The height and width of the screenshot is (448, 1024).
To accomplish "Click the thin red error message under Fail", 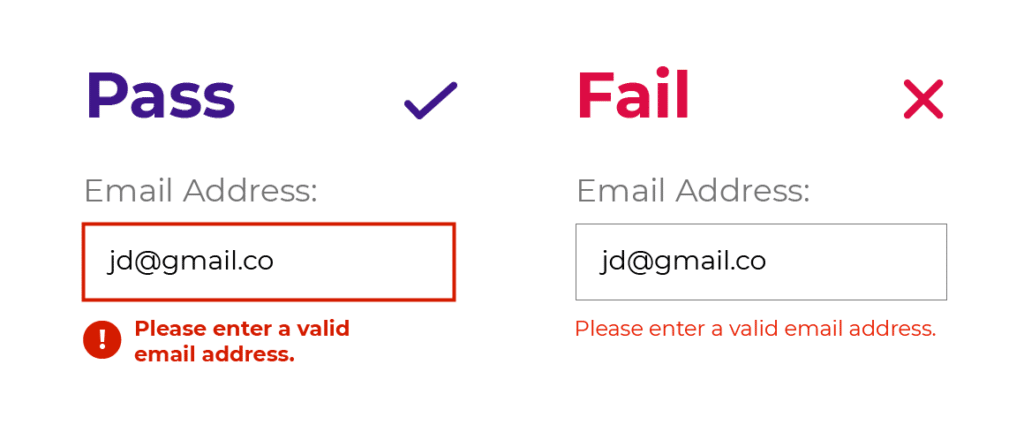I will click(x=756, y=328).
